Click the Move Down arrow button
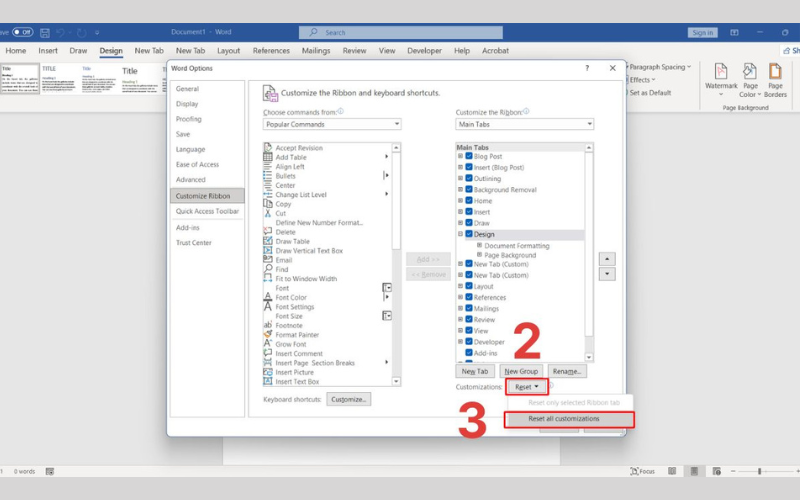 coord(607,275)
